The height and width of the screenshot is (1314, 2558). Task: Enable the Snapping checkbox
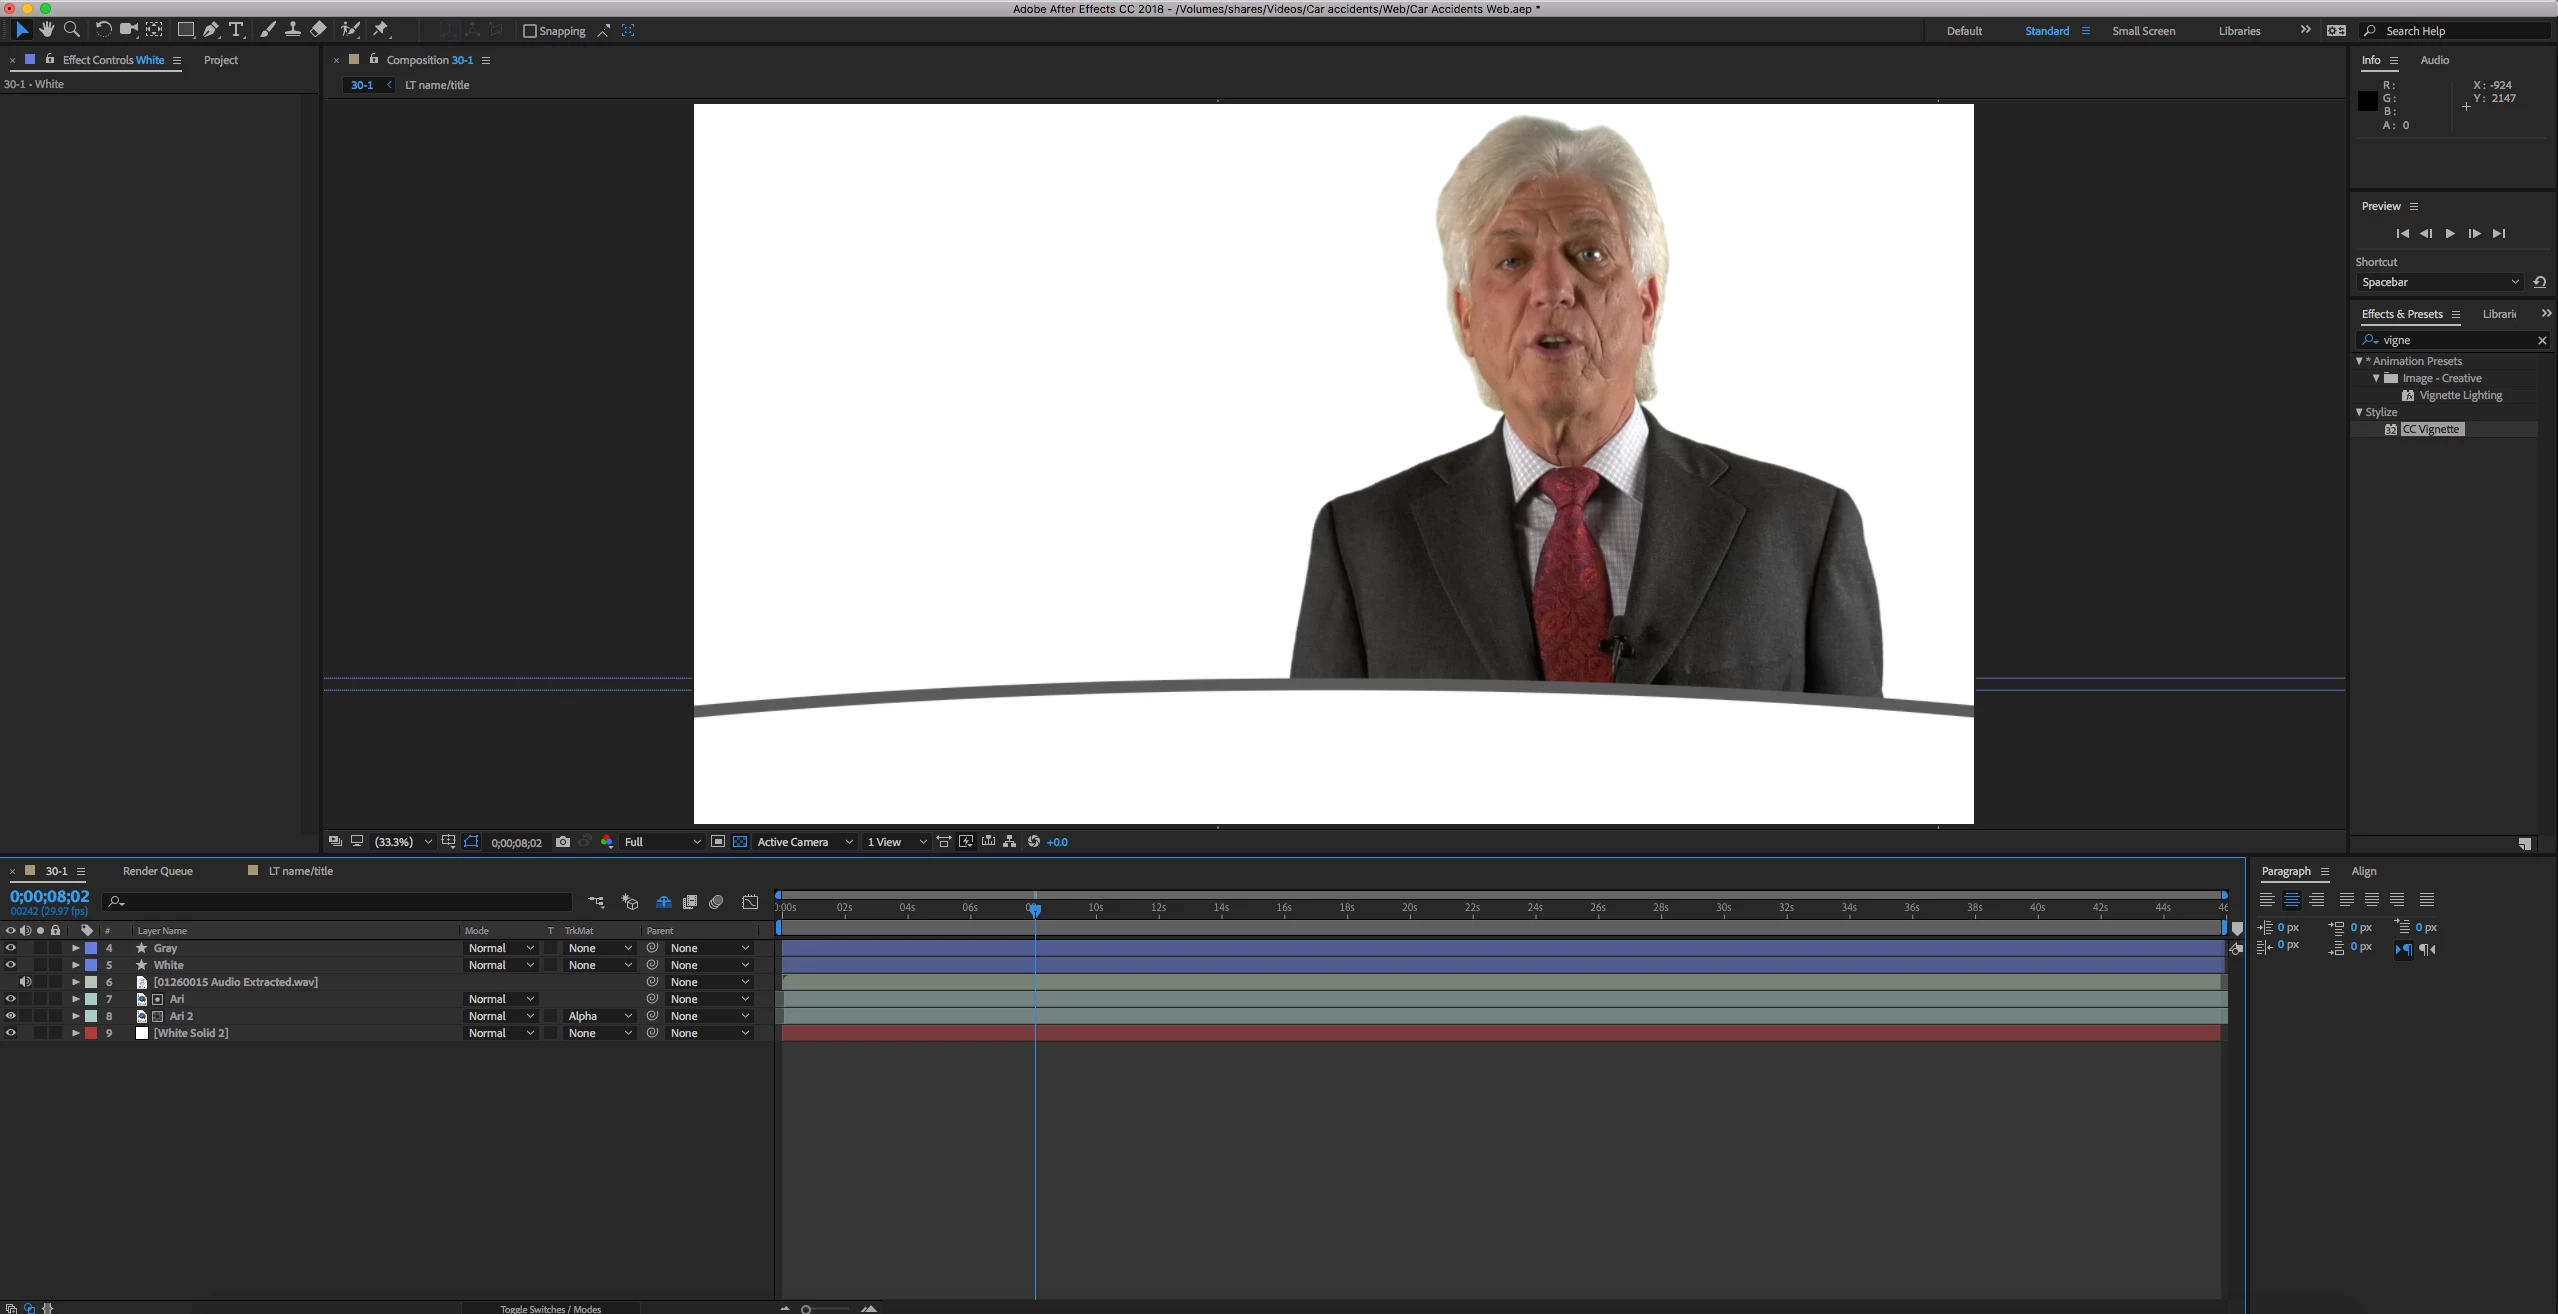tap(530, 31)
